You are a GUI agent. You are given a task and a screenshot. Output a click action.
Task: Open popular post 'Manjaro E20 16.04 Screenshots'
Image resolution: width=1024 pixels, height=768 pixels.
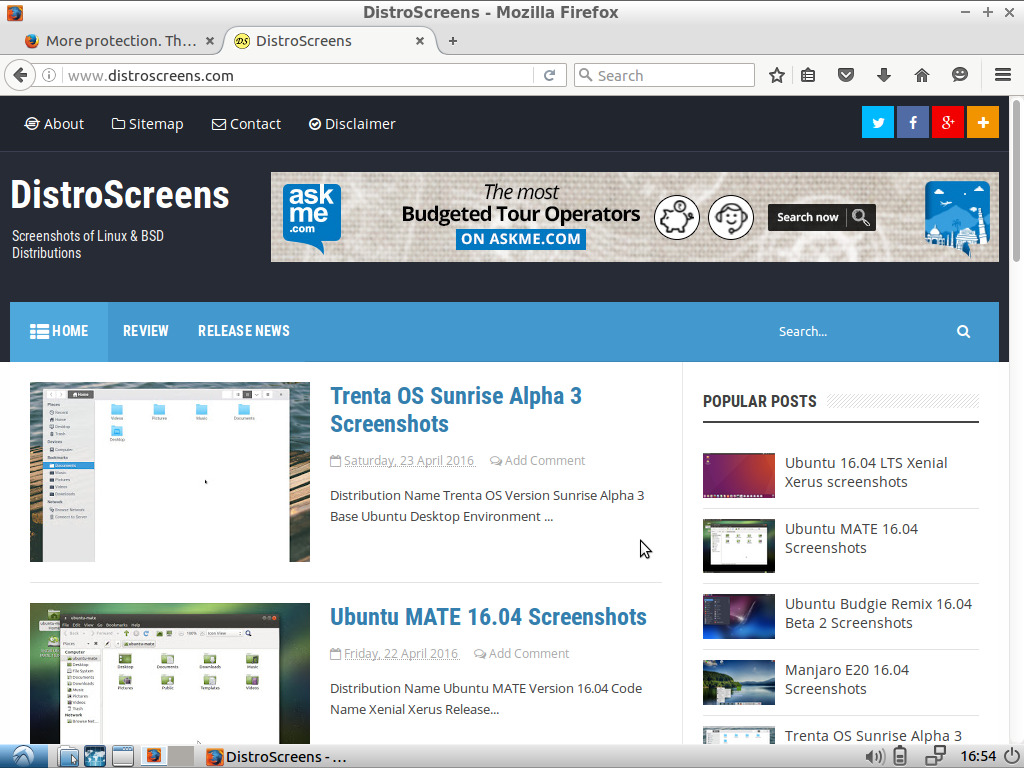pos(847,679)
